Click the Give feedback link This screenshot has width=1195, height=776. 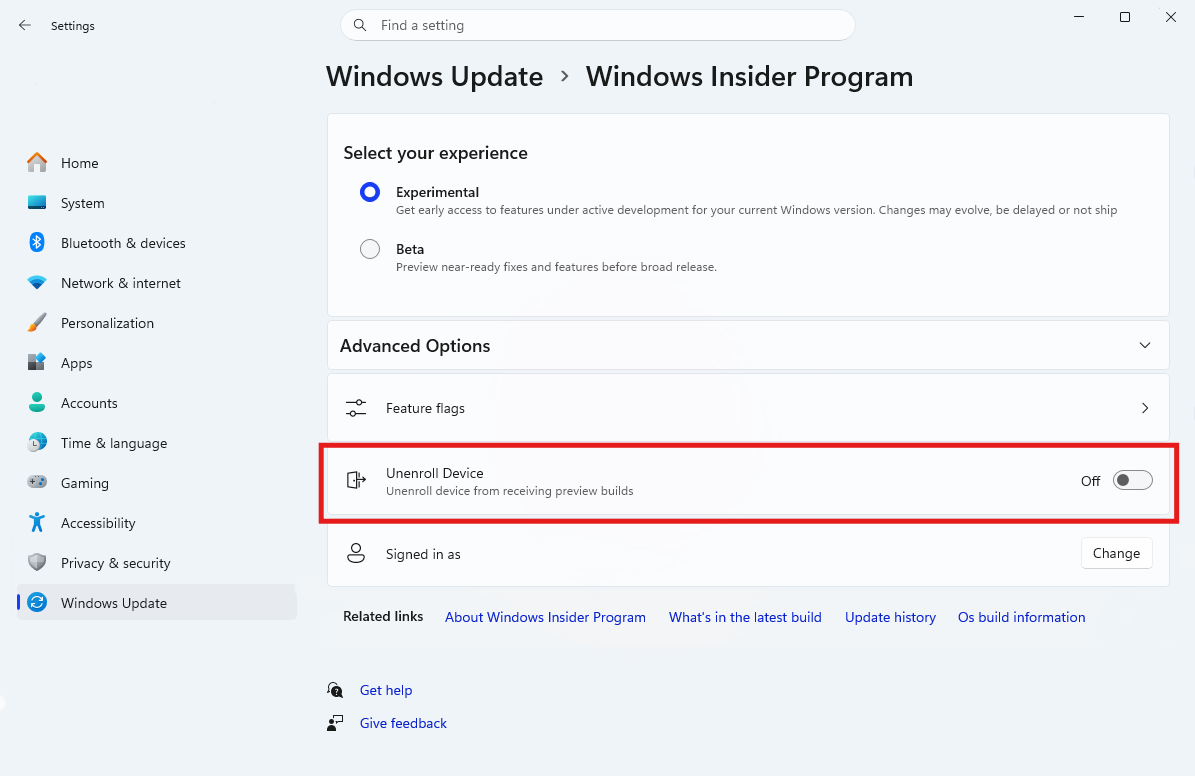coord(403,723)
